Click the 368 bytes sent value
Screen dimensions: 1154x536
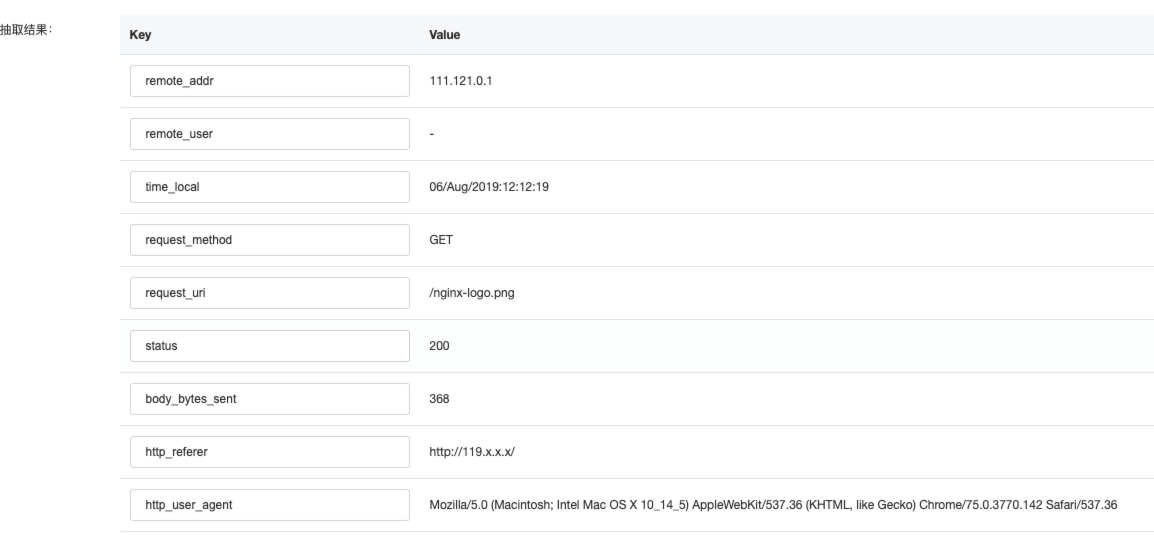tap(439, 399)
